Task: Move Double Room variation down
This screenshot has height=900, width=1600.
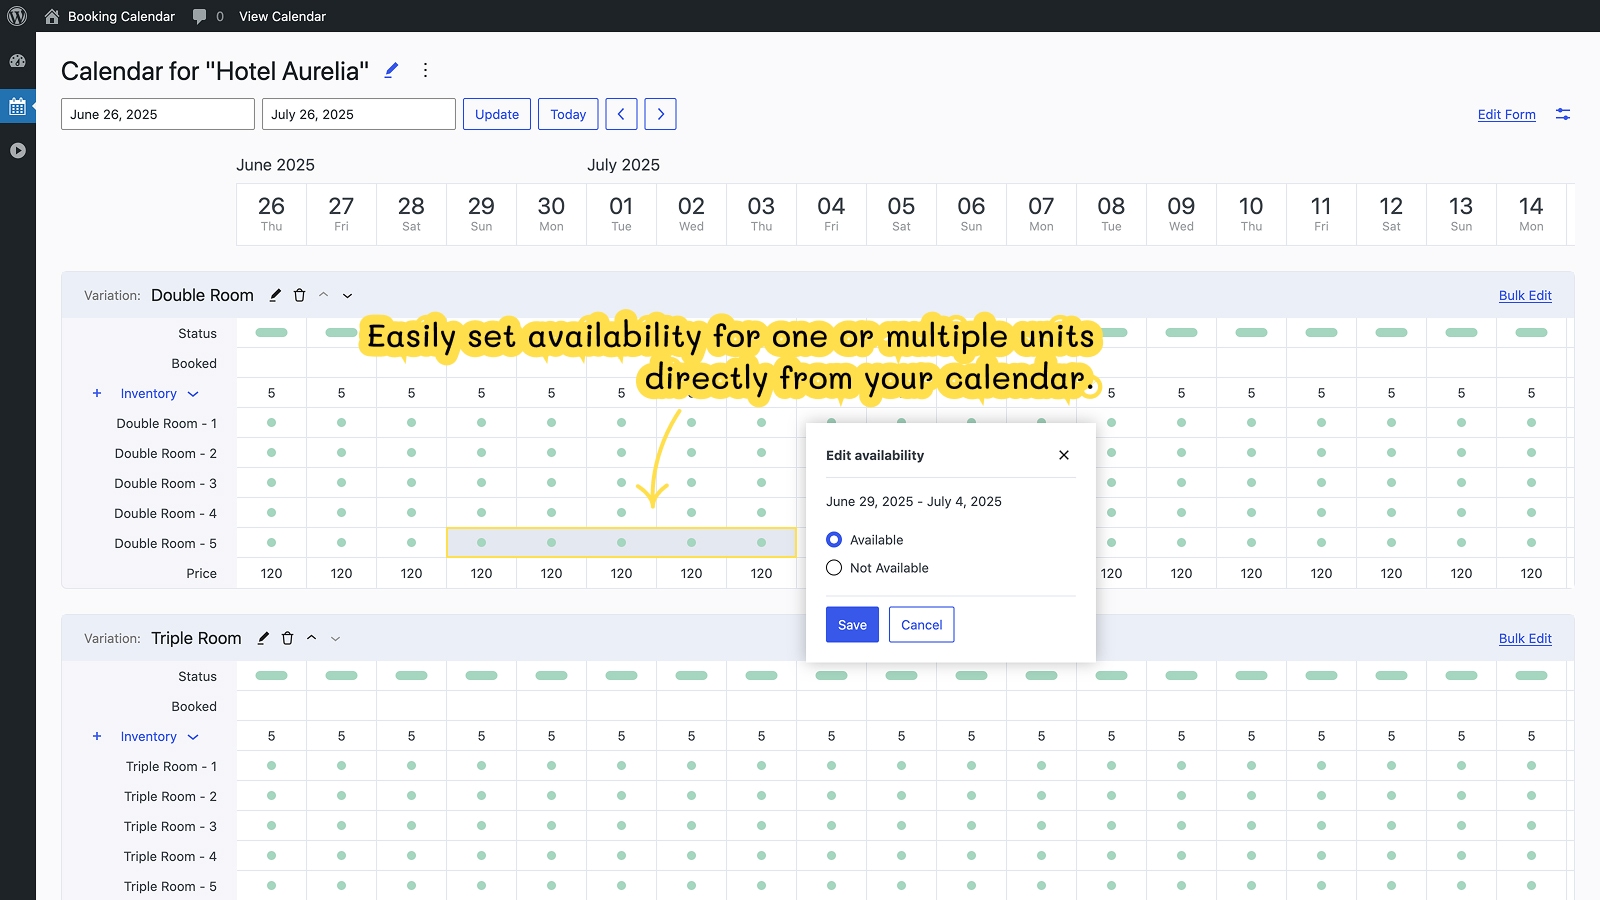Action: [347, 295]
